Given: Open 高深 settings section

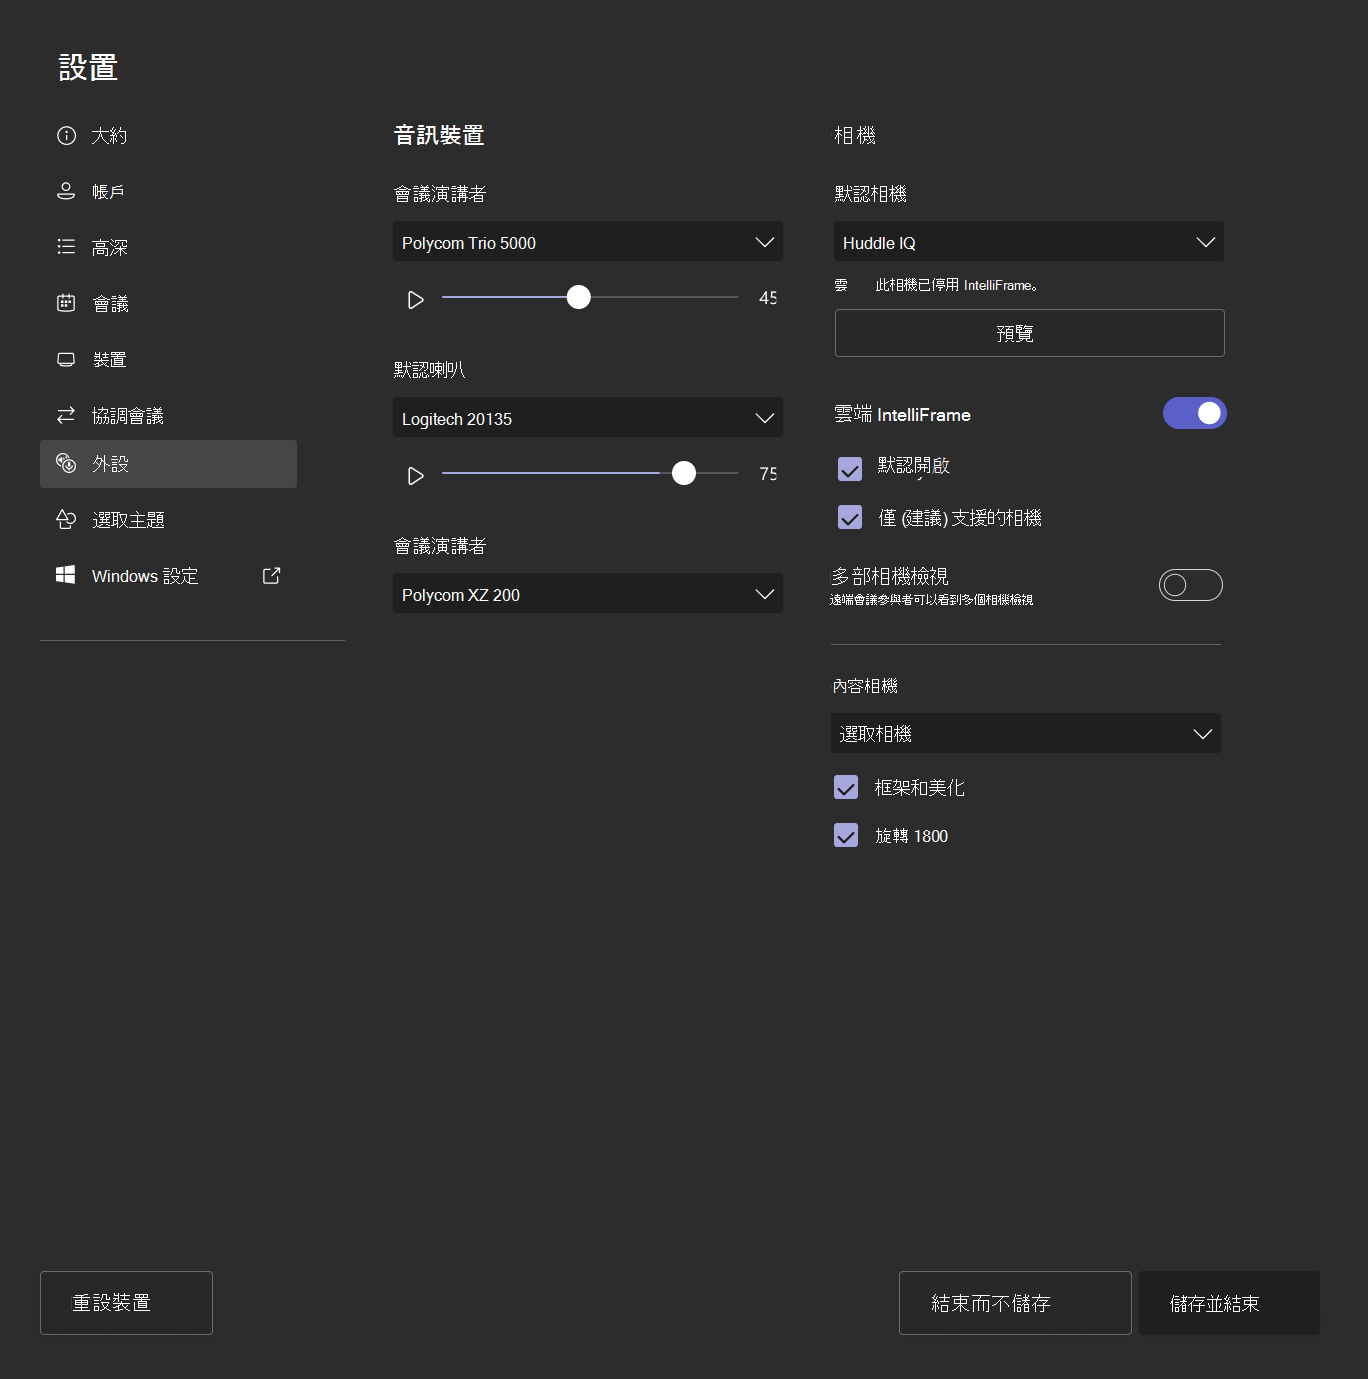Looking at the screenshot, I should [168, 248].
